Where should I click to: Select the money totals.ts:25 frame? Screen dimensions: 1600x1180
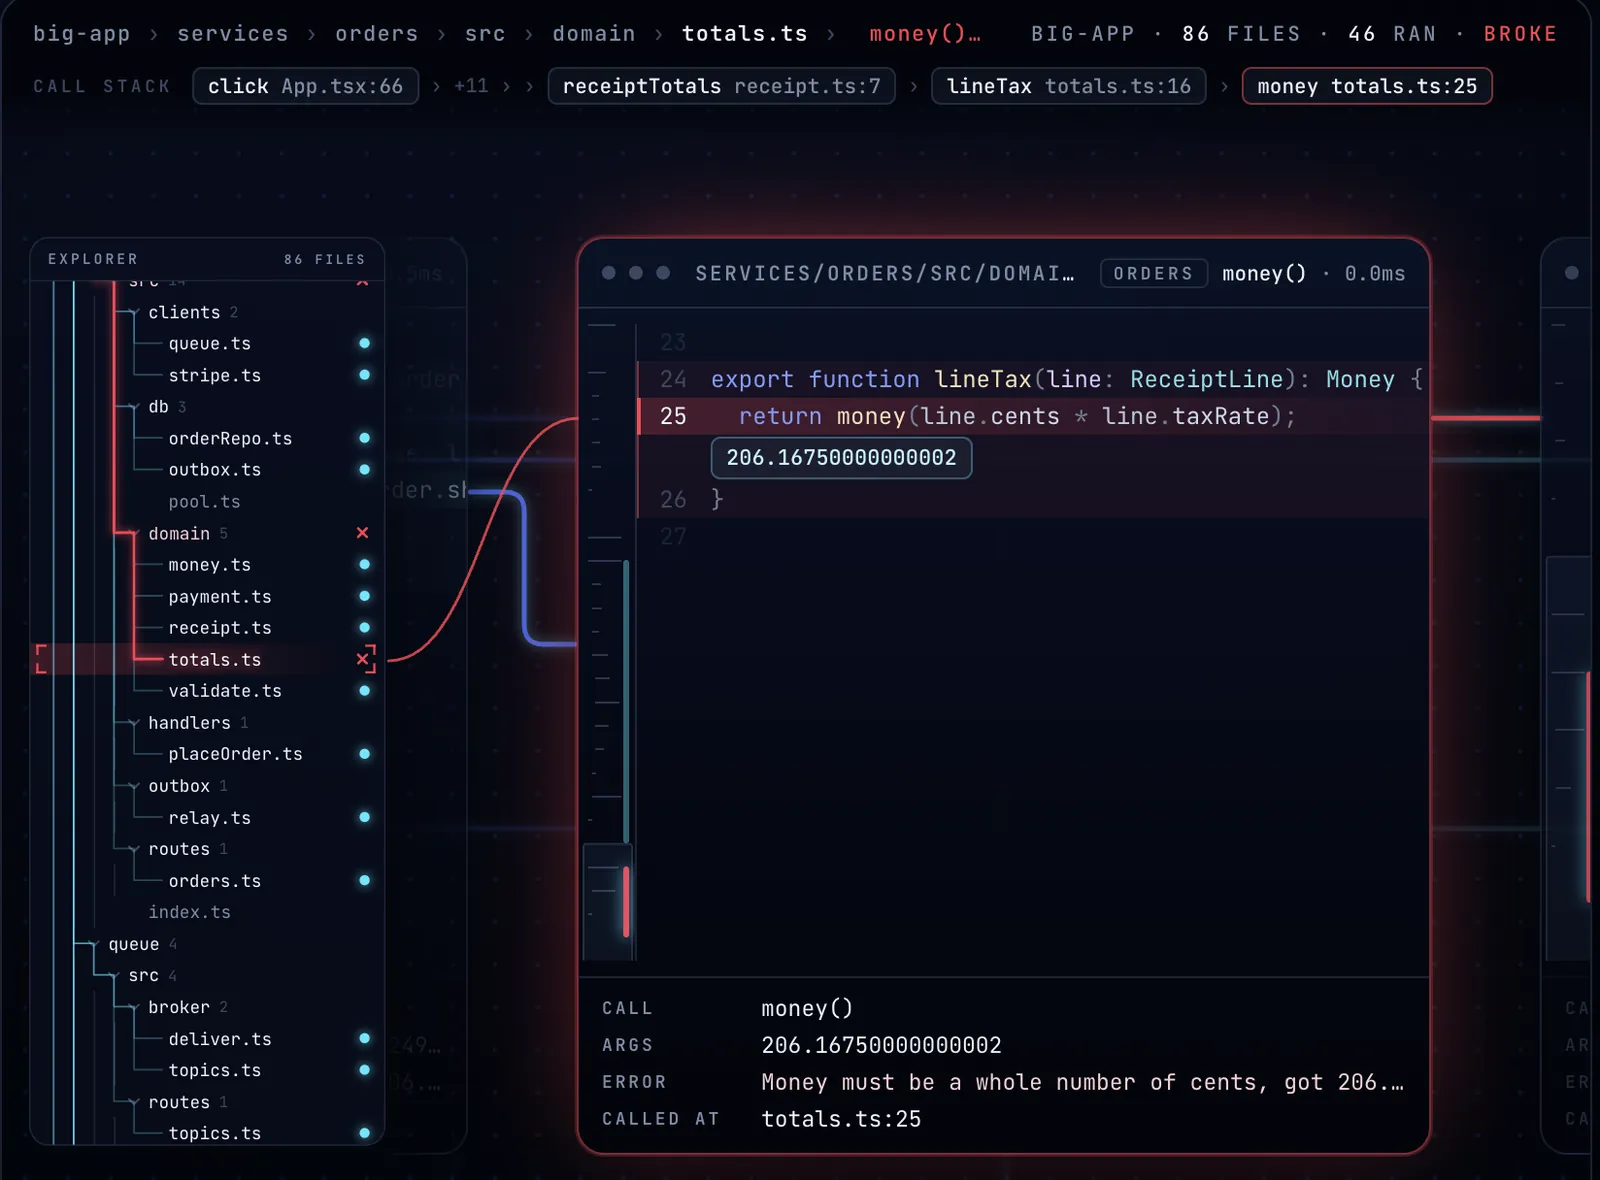(x=1367, y=86)
